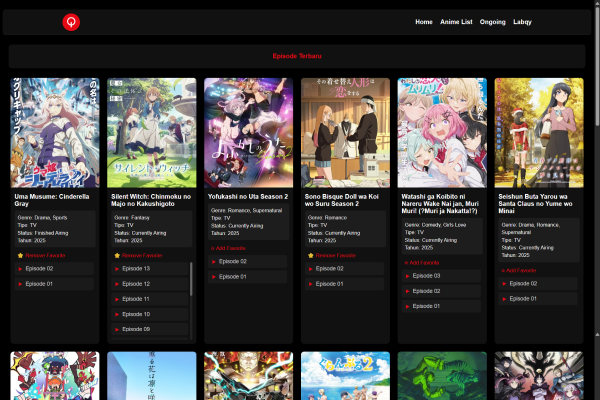This screenshot has width=600, height=400.
Task: Open the Ongoing navigation link
Action: (492, 21)
